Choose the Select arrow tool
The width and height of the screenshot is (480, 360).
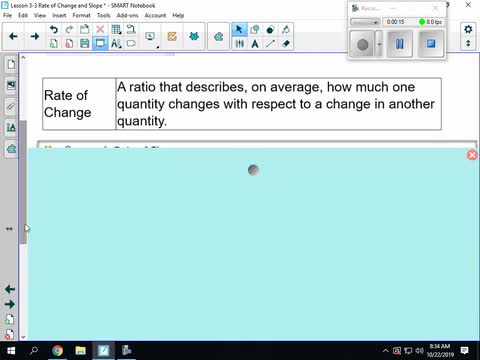[239, 29]
